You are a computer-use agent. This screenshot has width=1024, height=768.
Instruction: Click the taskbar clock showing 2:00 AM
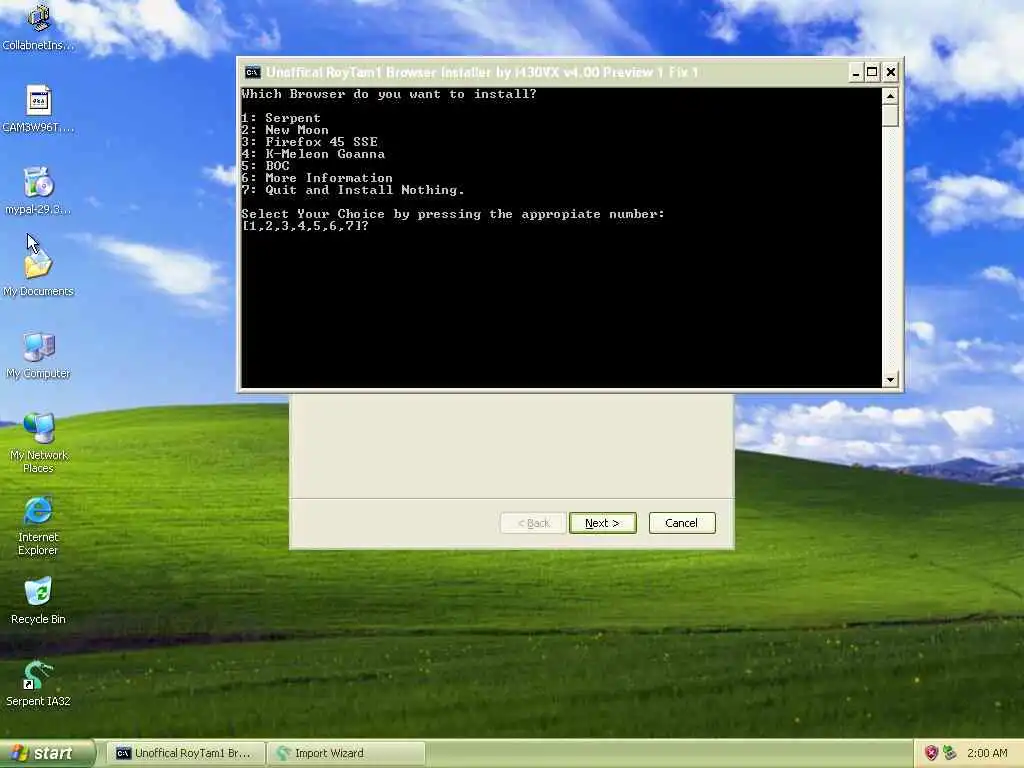(x=987, y=753)
